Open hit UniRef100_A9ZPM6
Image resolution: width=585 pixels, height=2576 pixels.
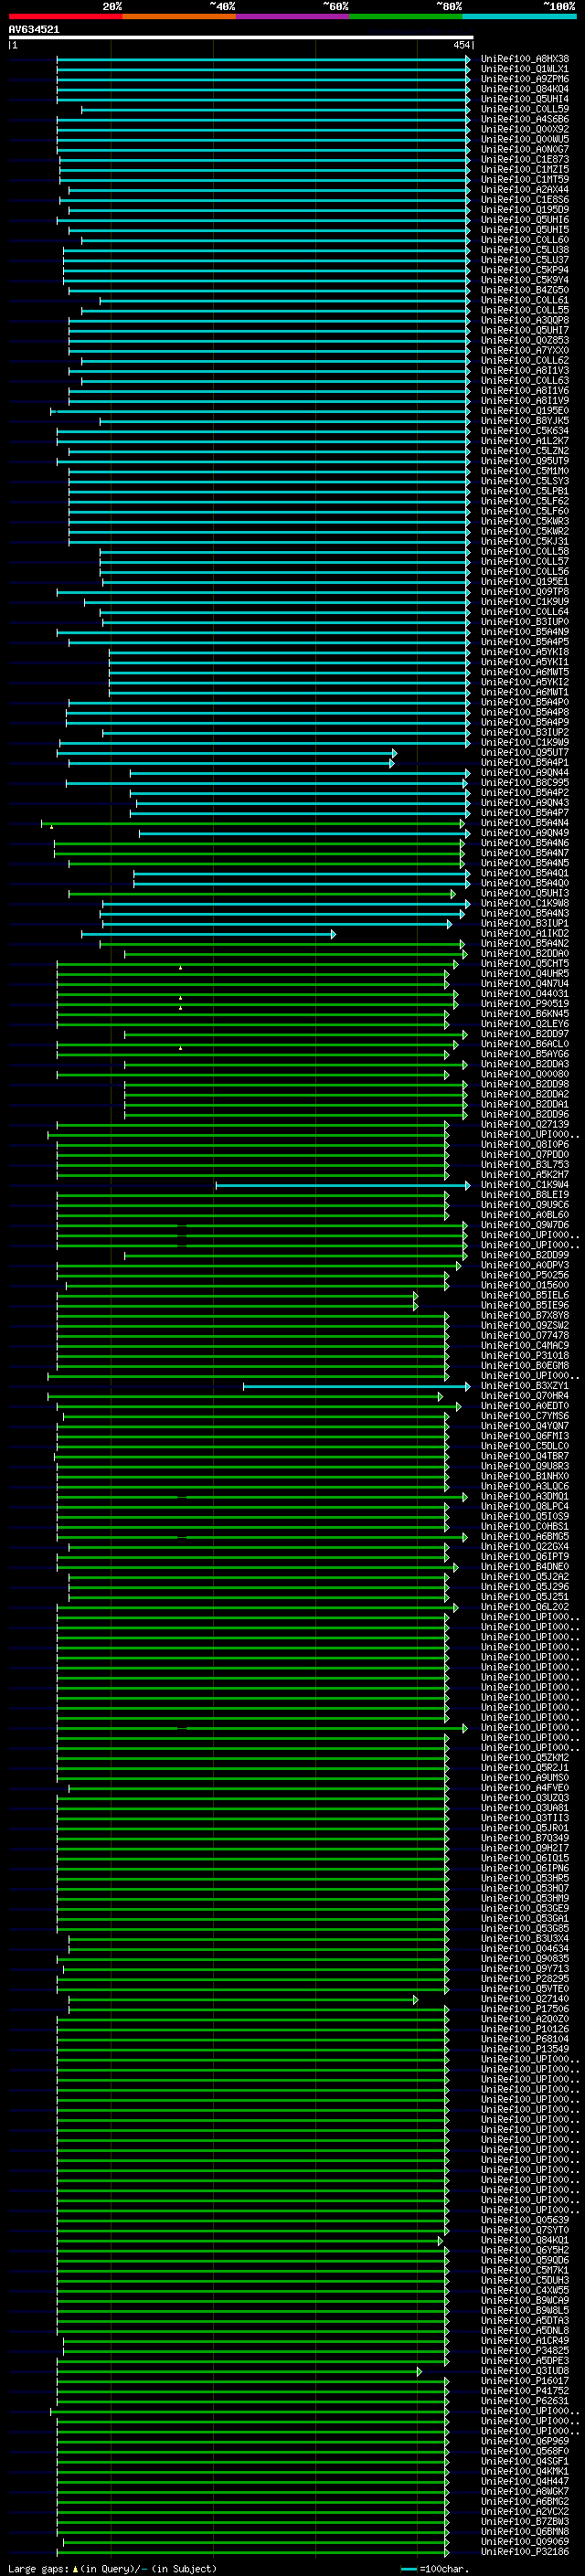tap(524, 79)
